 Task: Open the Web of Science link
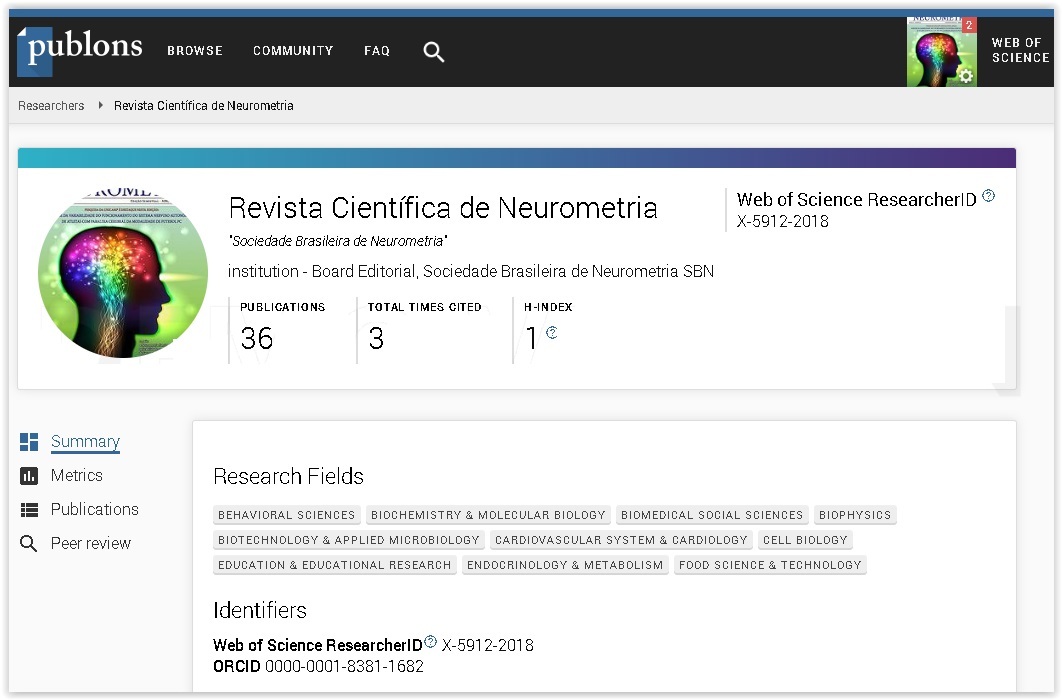coord(1020,51)
